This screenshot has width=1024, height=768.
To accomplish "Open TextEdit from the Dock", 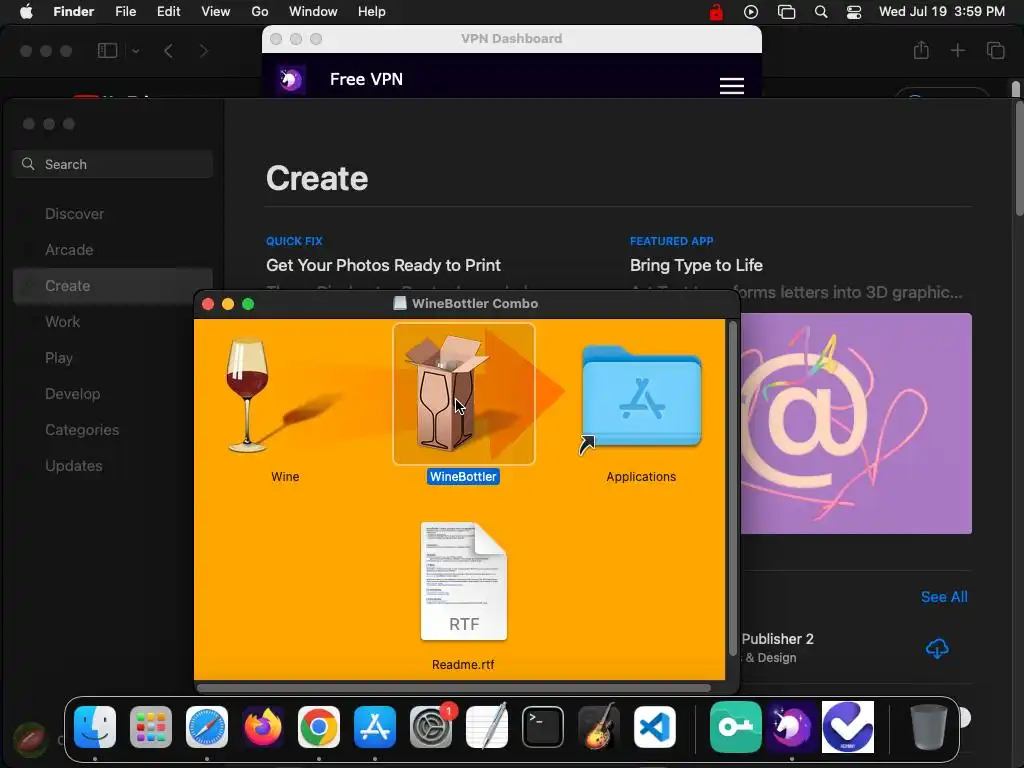I will pyautogui.click(x=487, y=727).
